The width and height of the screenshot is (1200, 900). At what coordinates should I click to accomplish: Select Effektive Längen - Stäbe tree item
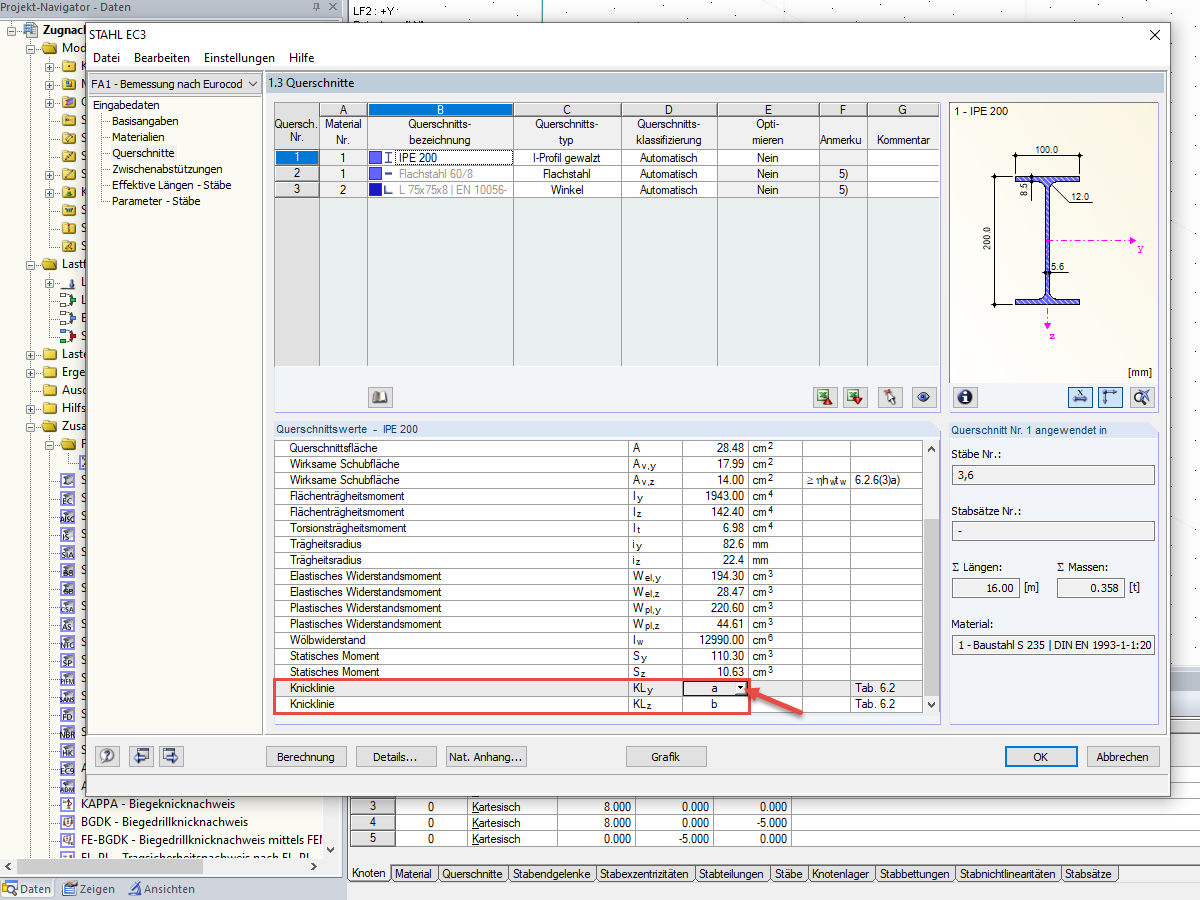coord(171,185)
